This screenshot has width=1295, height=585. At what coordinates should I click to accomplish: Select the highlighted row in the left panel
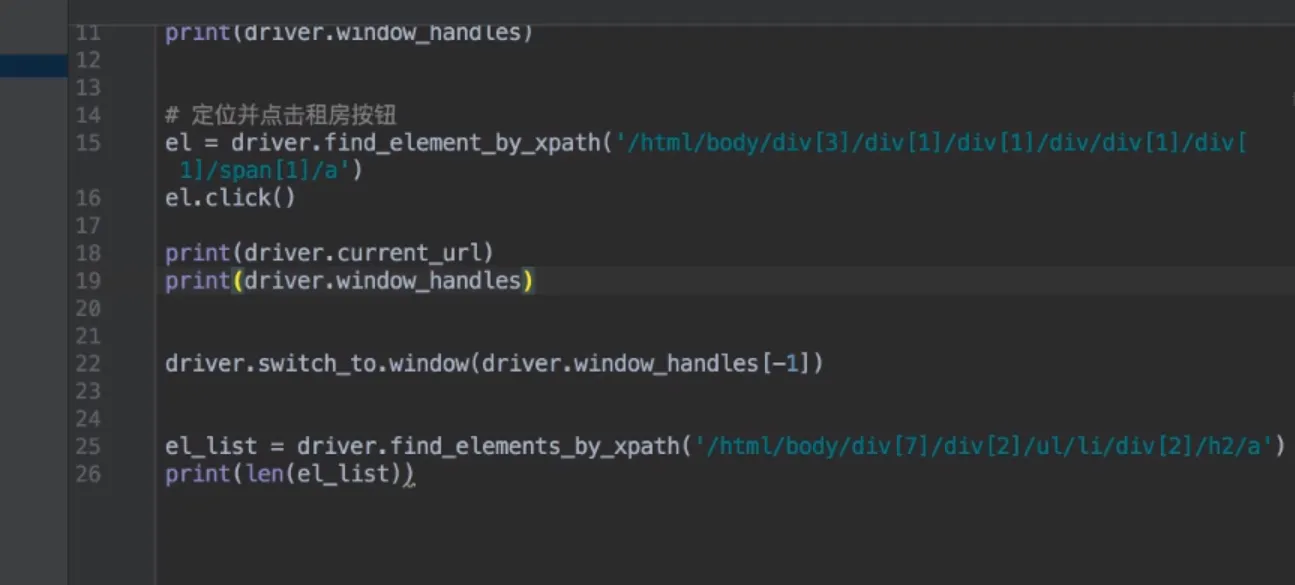(x=33, y=66)
